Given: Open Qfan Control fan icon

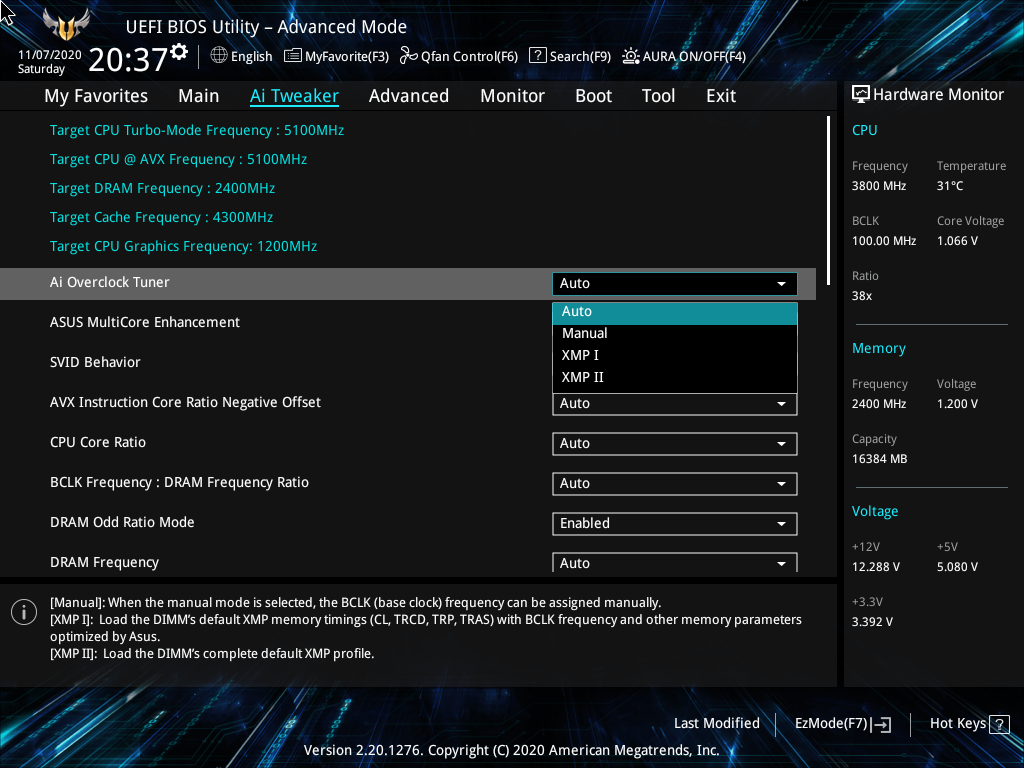Looking at the screenshot, I should pos(409,56).
